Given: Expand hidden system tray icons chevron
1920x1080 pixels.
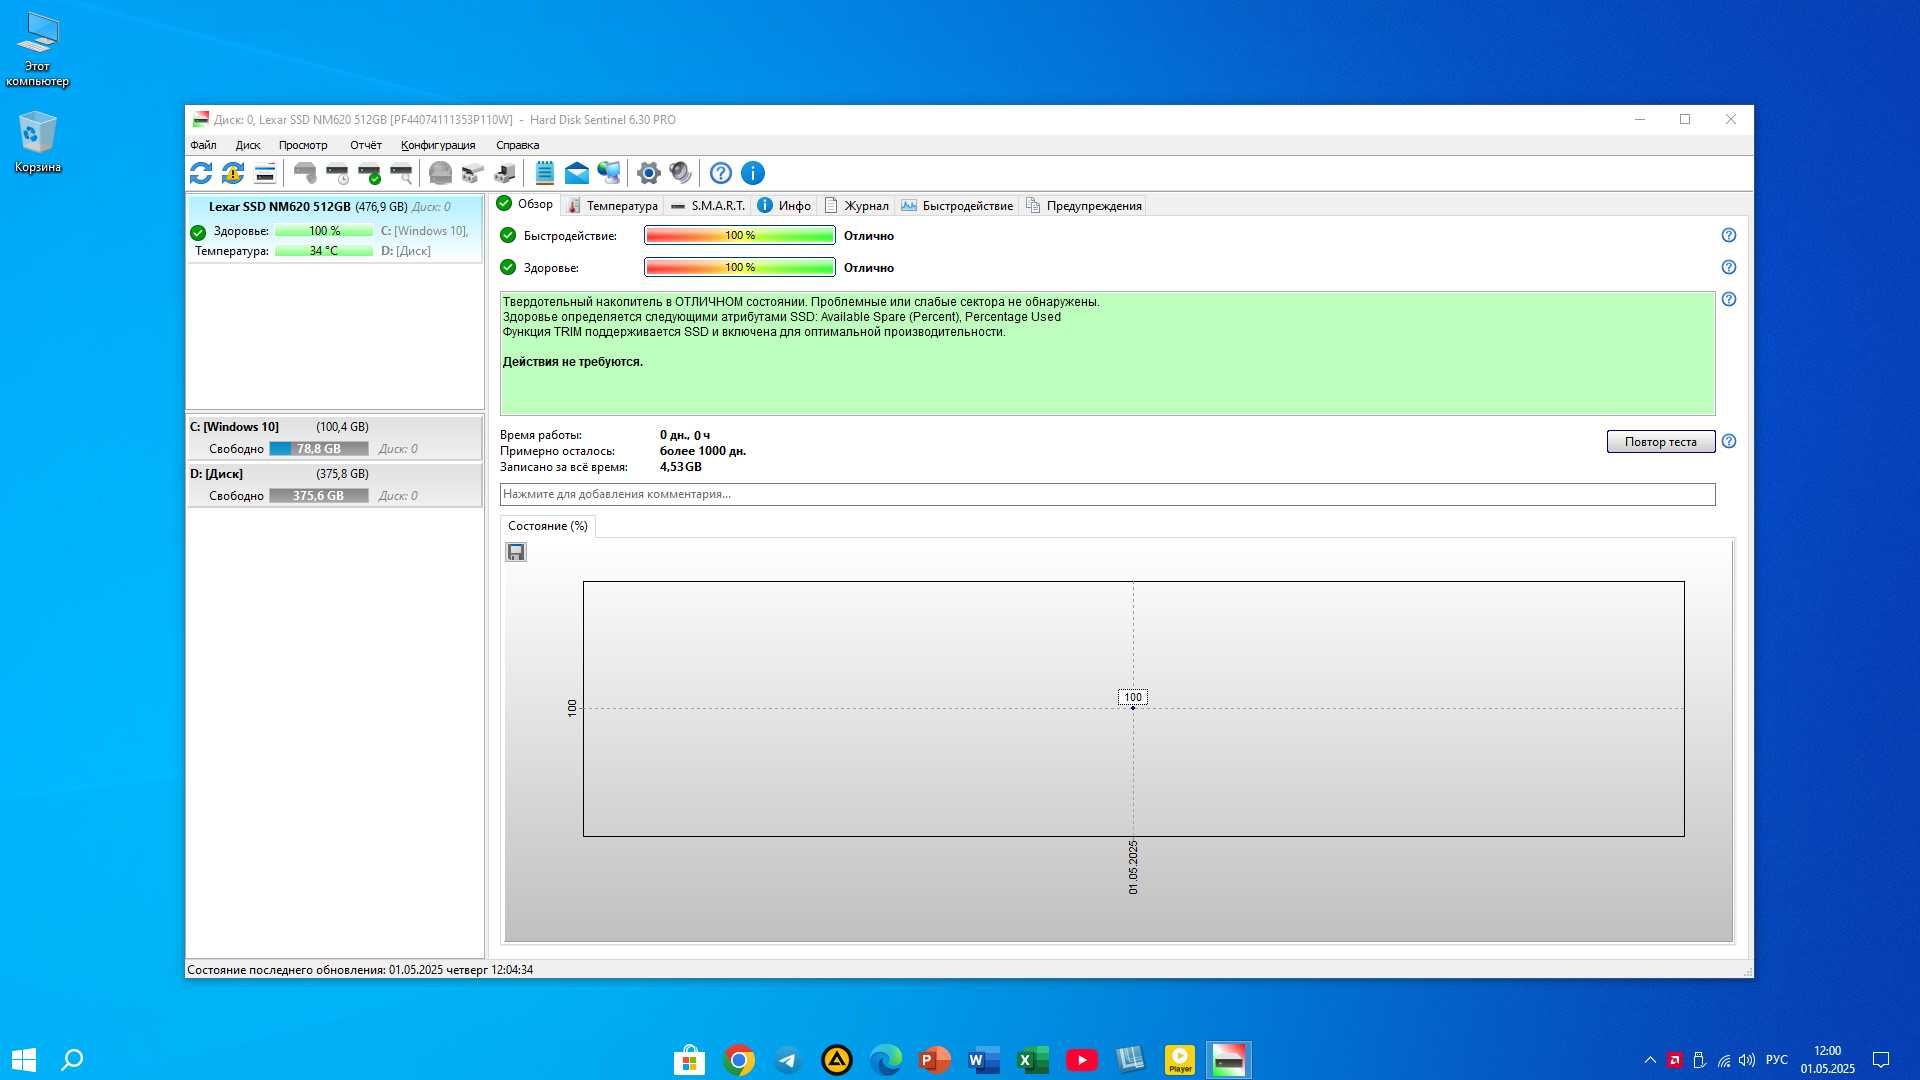Looking at the screenshot, I should (x=1650, y=1060).
